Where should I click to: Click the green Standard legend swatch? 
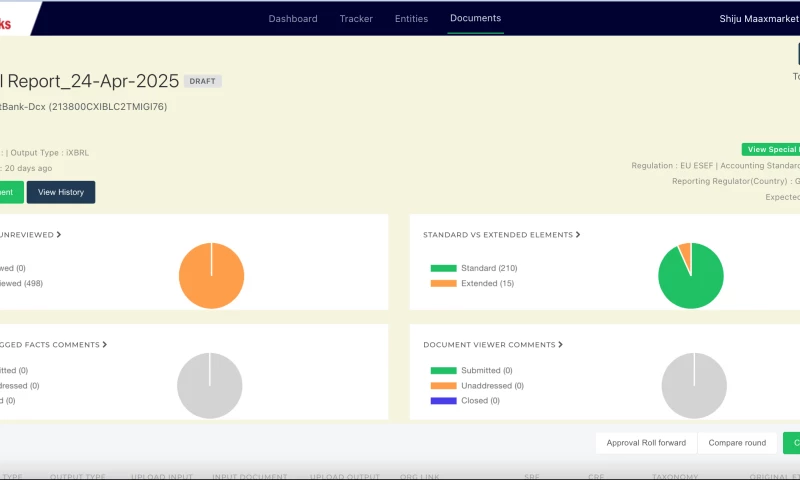[443, 268]
